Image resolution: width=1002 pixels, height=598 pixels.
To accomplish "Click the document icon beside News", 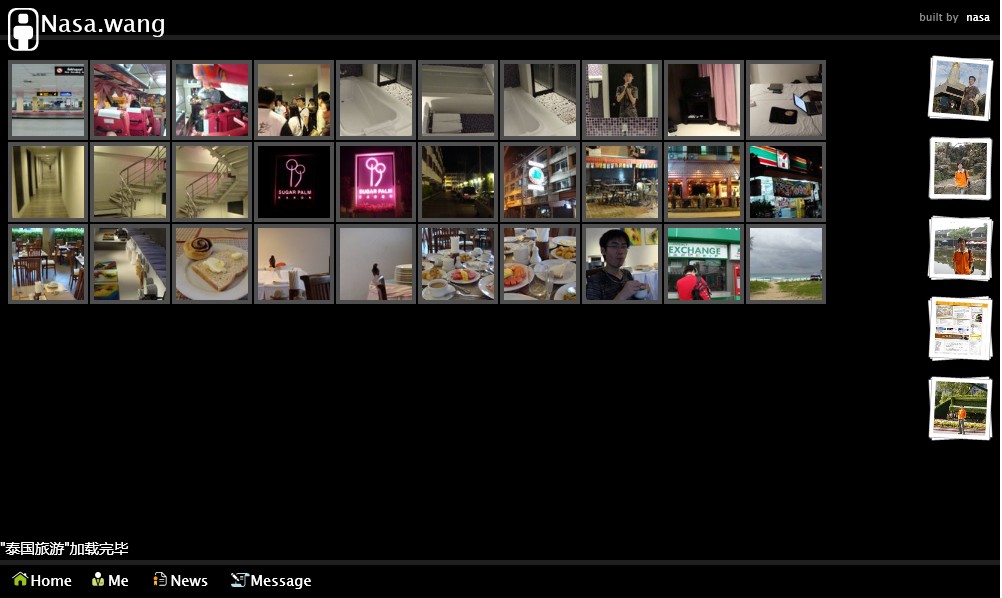I will 160,579.
